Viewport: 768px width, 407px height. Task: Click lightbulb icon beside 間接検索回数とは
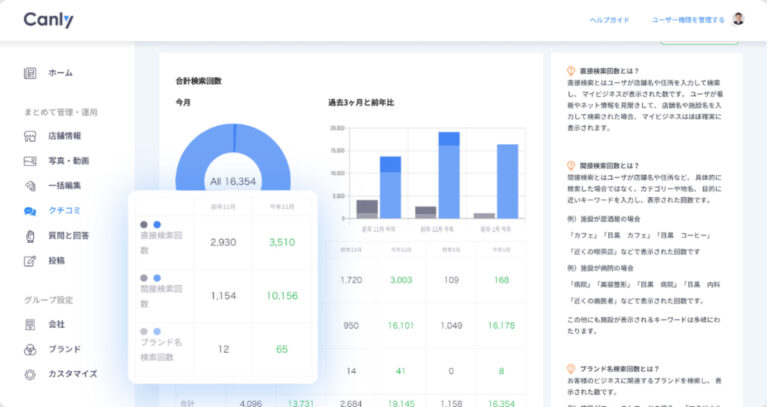coord(571,165)
